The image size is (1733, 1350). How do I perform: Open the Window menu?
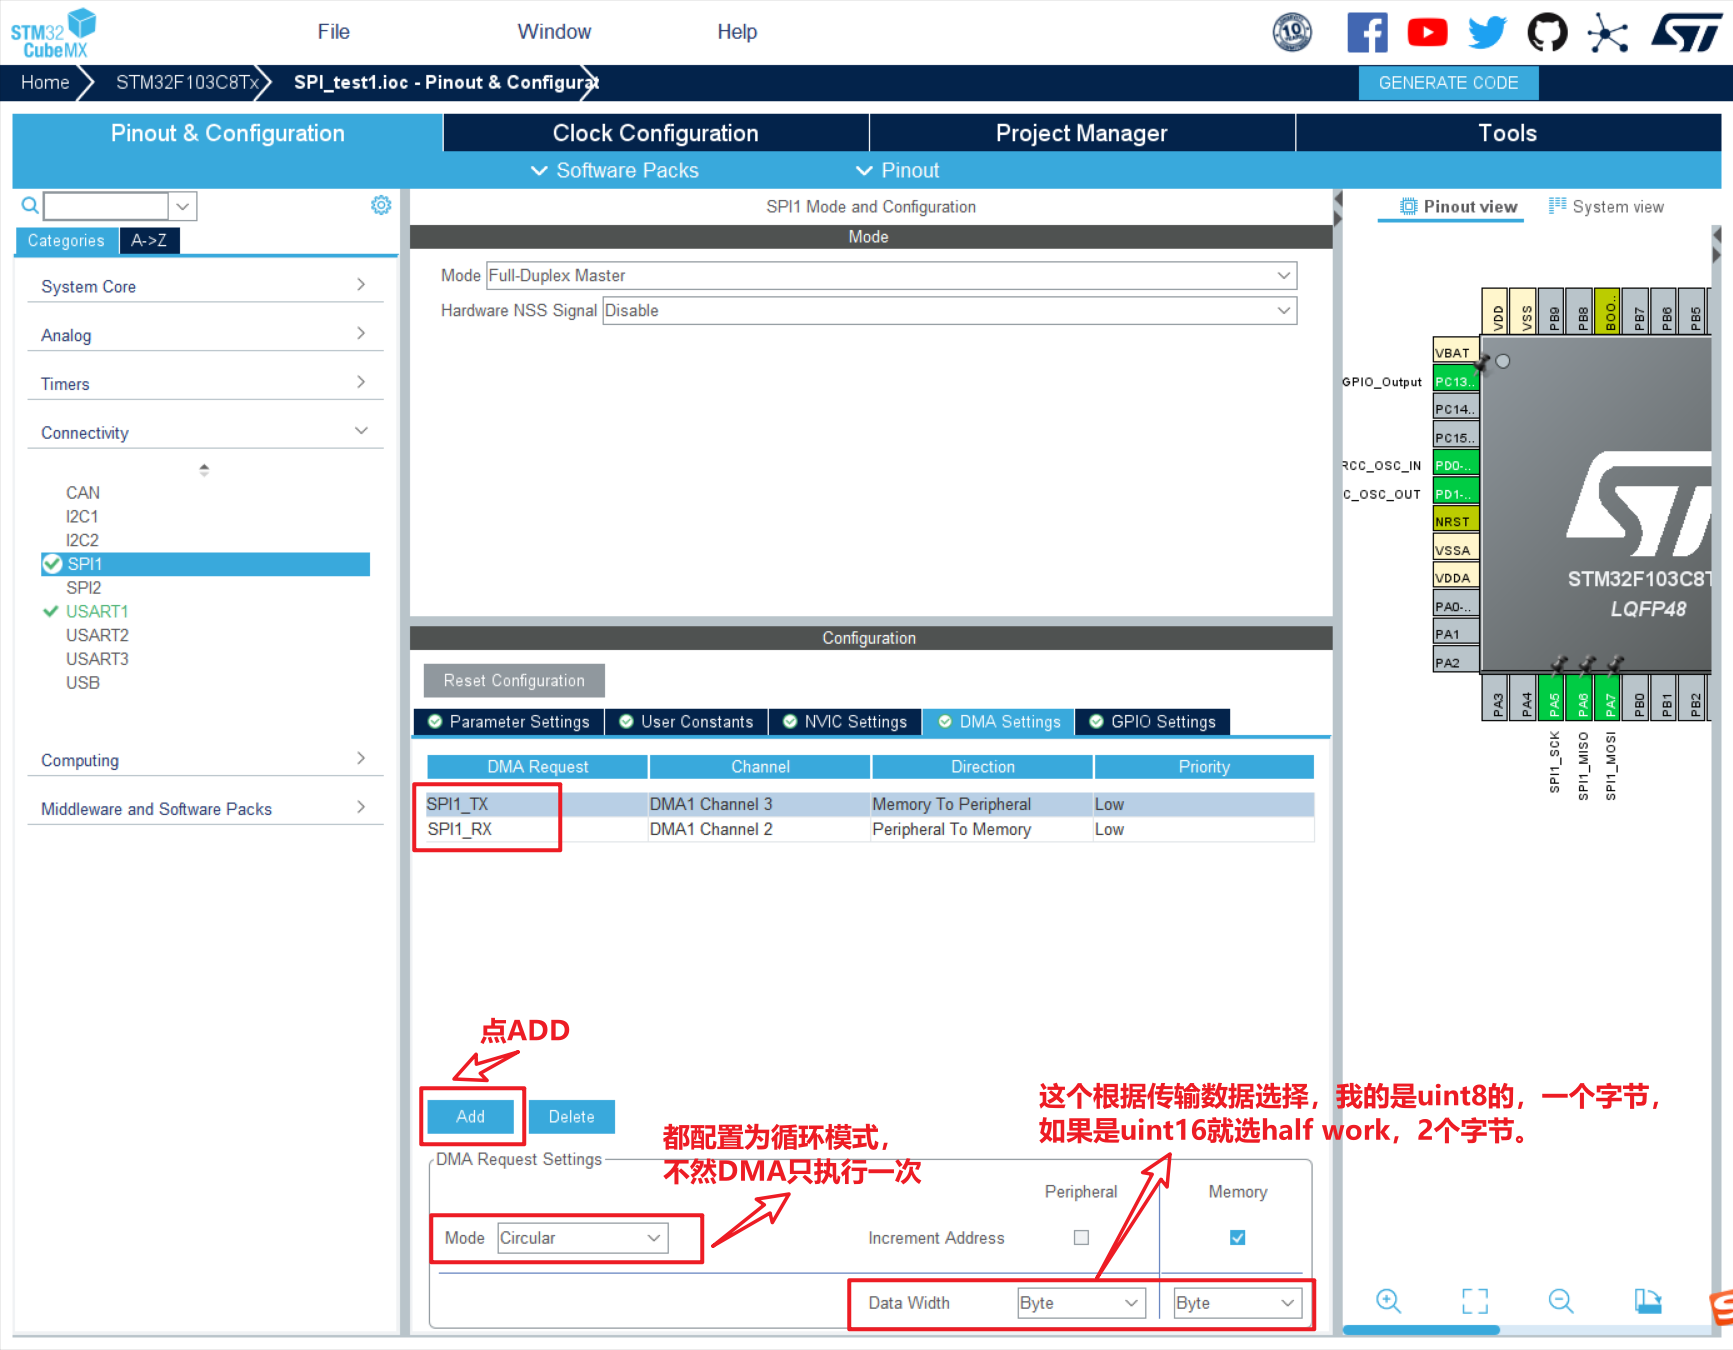(554, 32)
